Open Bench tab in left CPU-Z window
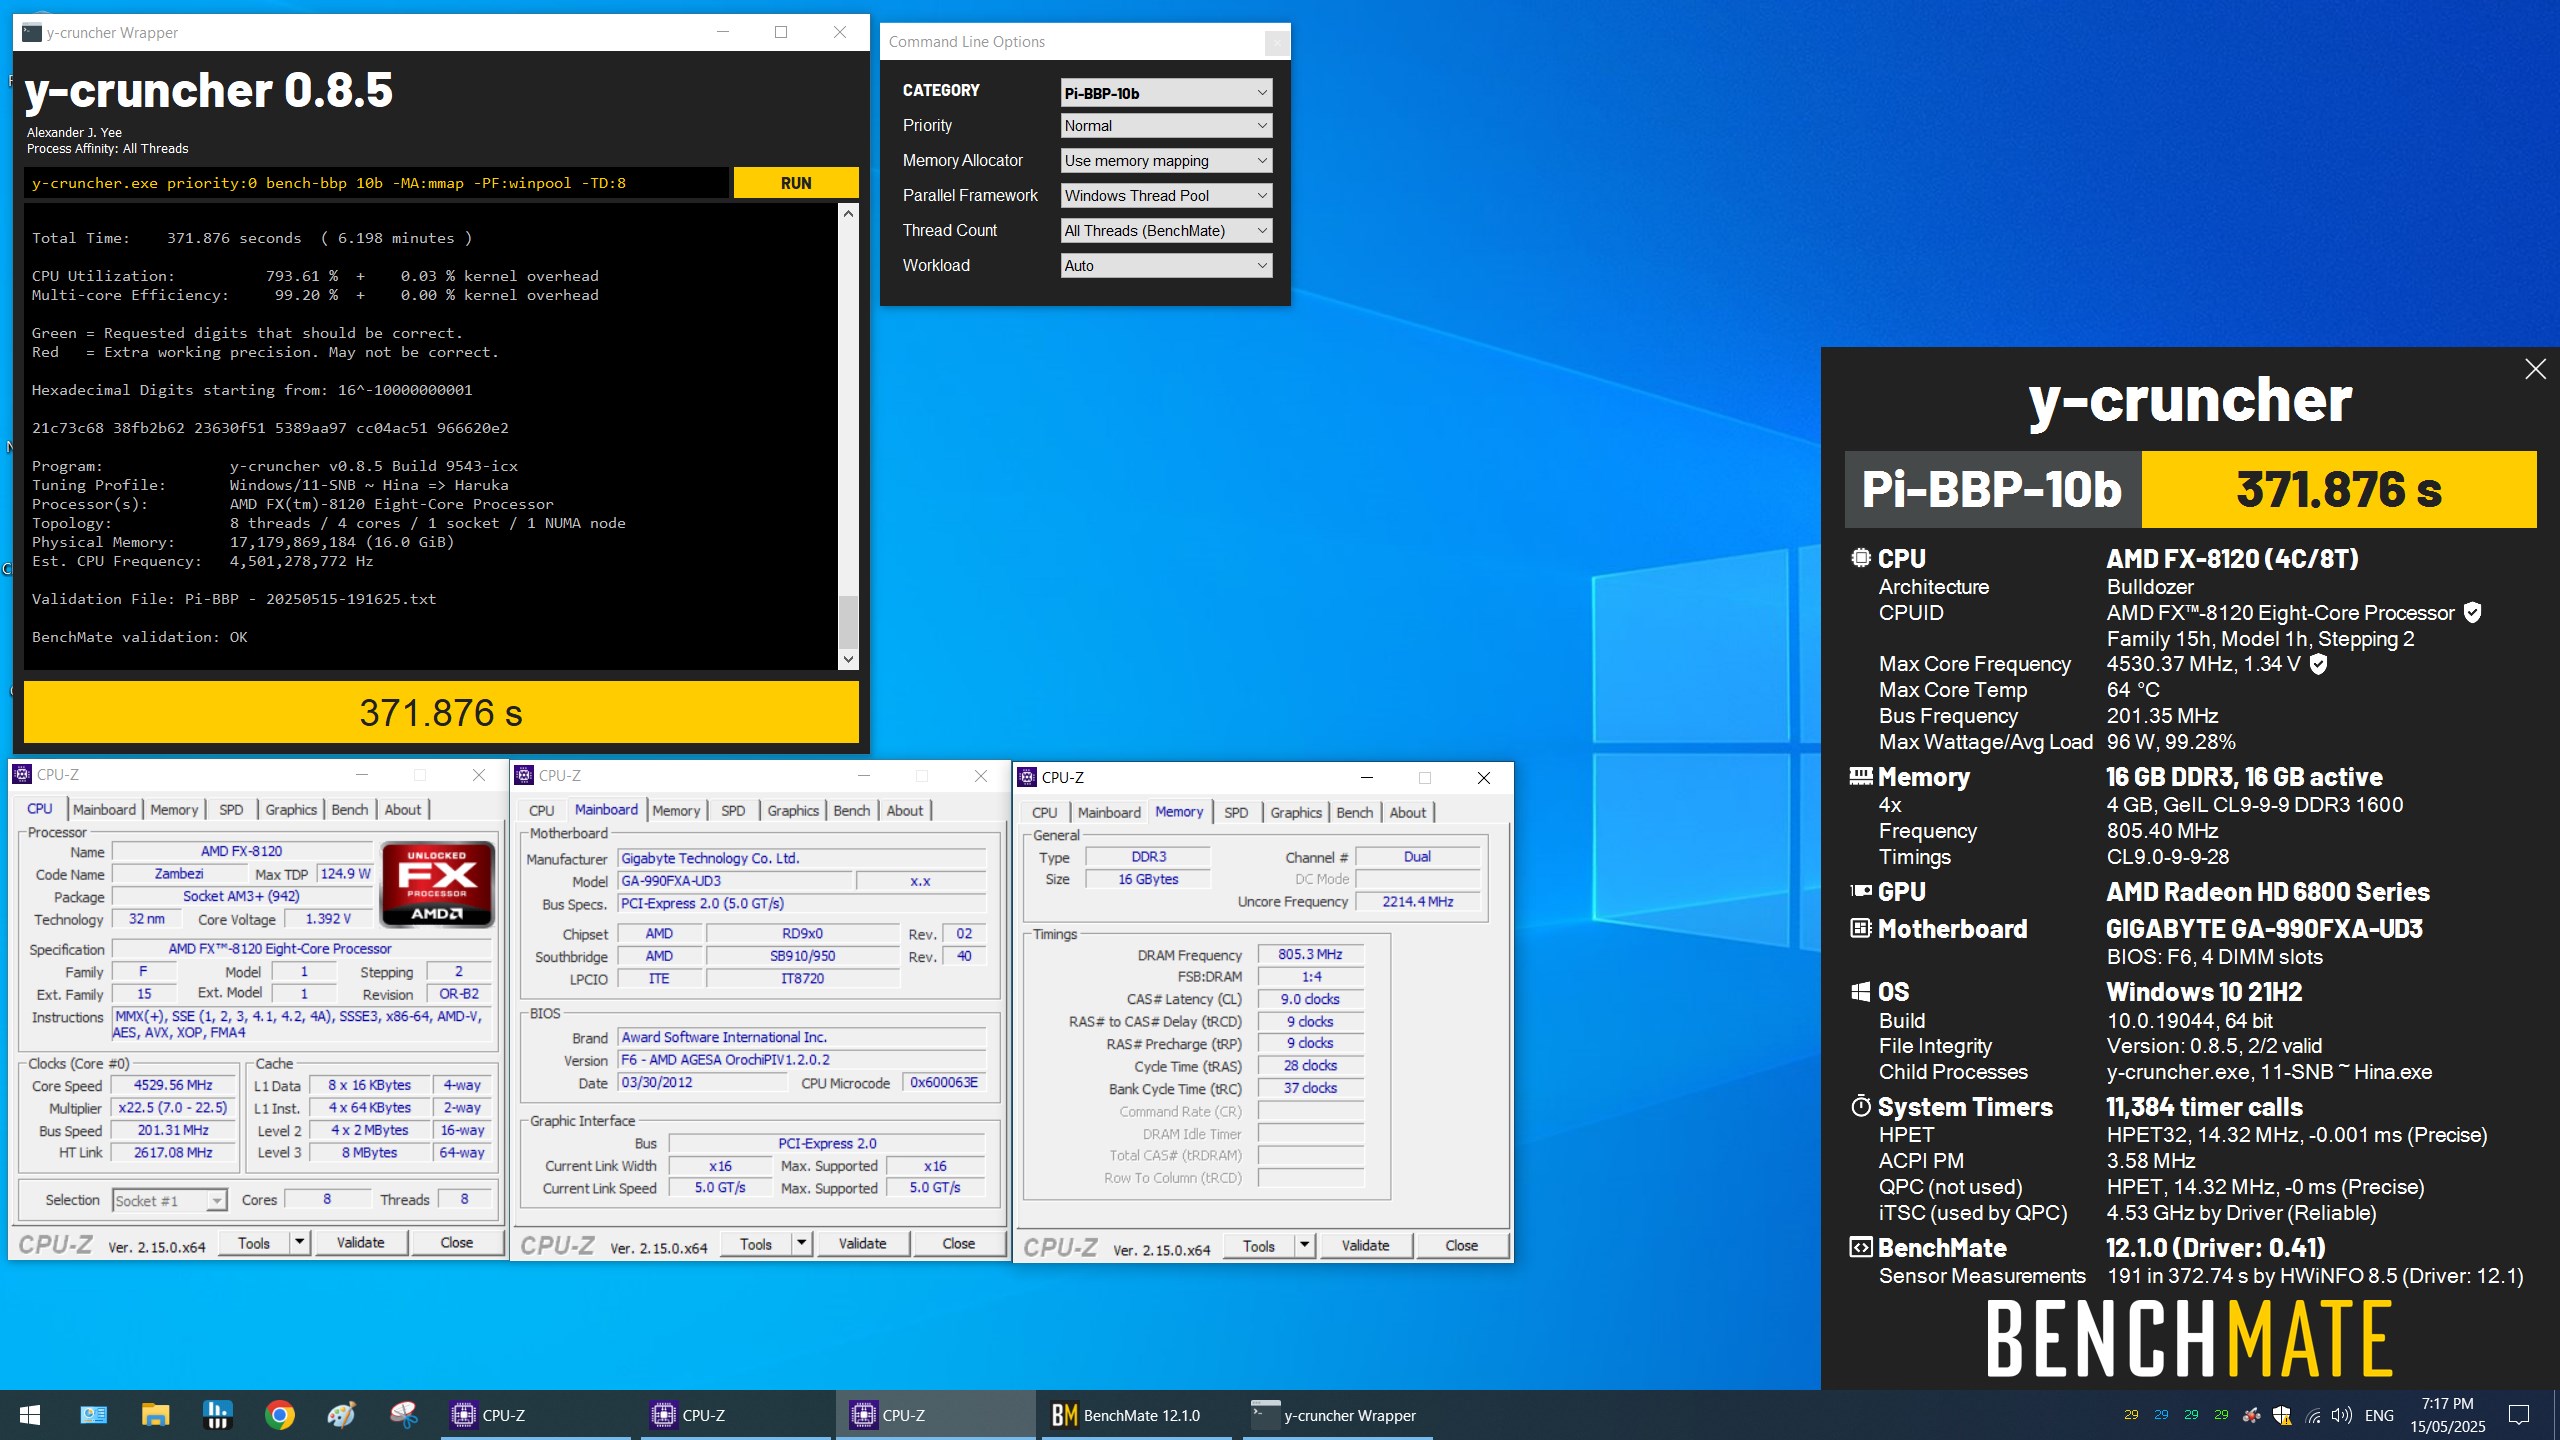 point(350,809)
